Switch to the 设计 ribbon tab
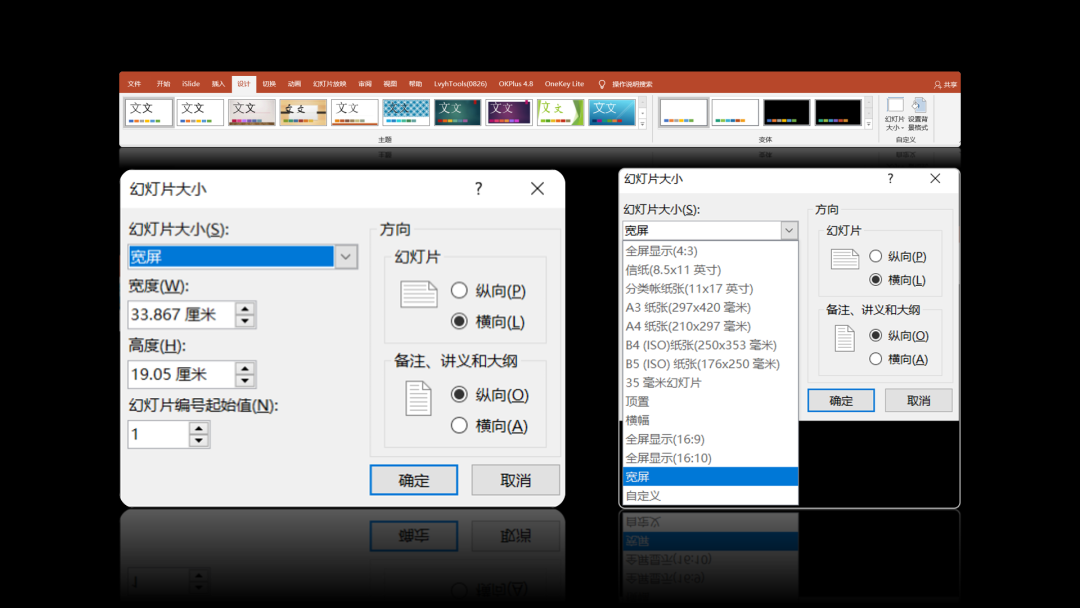This screenshot has height=608, width=1080. point(244,84)
